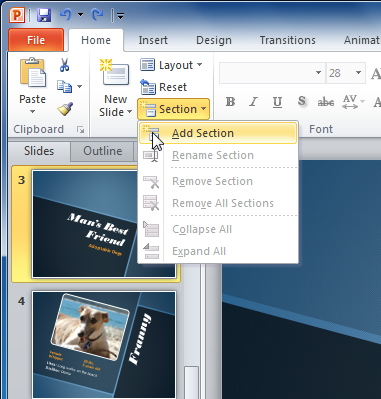The image size is (381, 399).
Task: Activate the Format Painter brush
Action: coord(65,109)
